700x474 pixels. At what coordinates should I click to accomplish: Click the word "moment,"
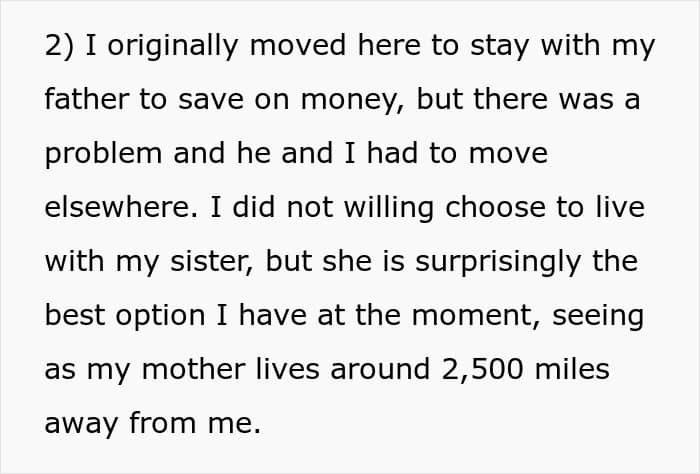476,316
